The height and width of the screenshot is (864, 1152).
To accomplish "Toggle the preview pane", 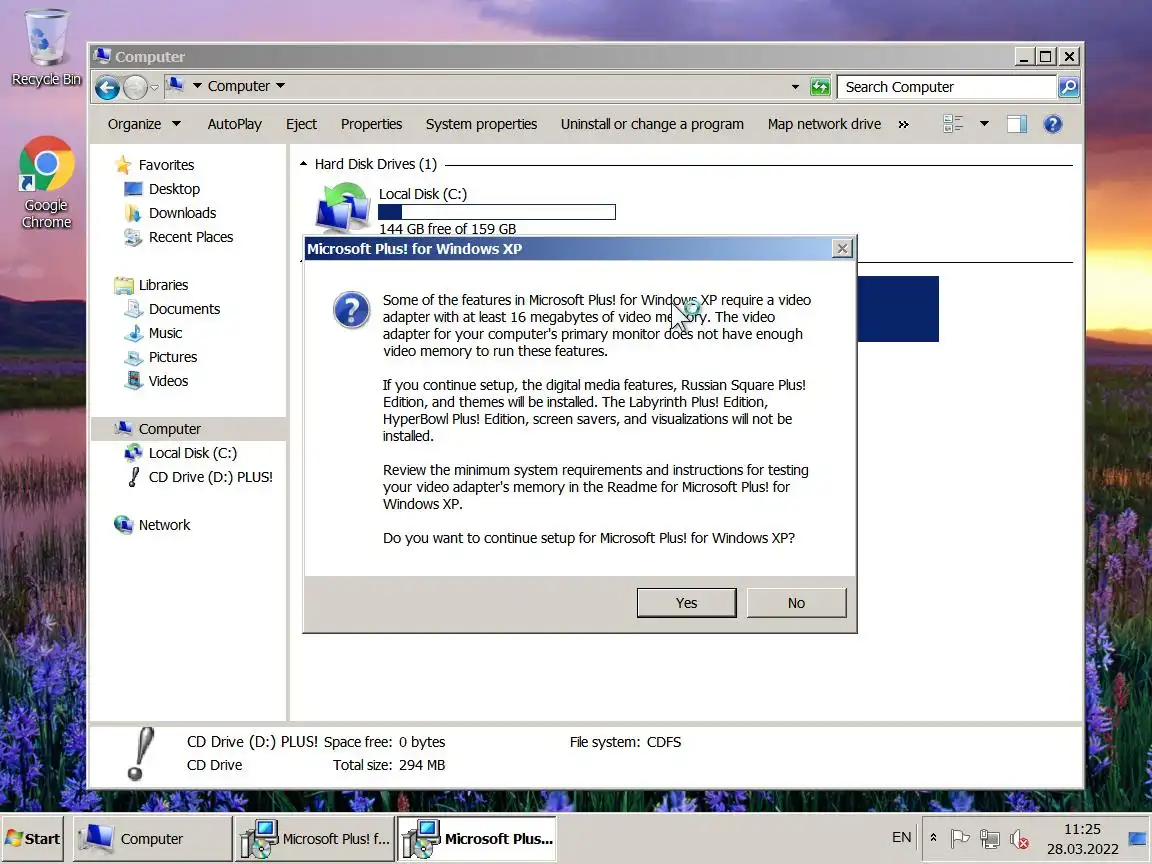I will pos(1017,124).
